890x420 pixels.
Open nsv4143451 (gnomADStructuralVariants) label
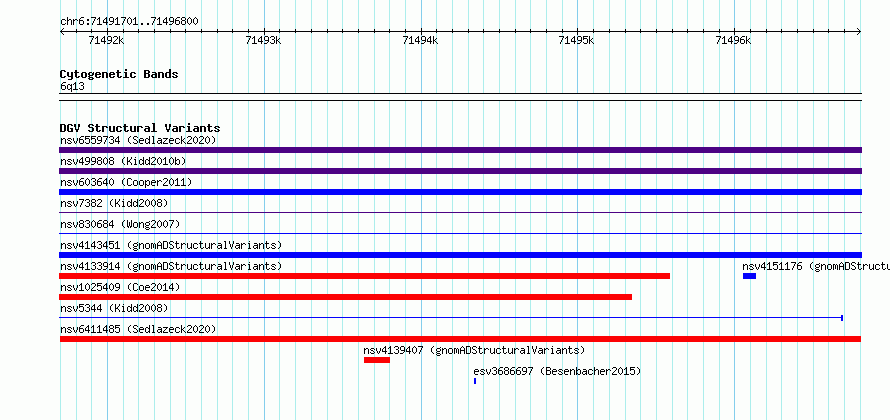tap(171, 245)
